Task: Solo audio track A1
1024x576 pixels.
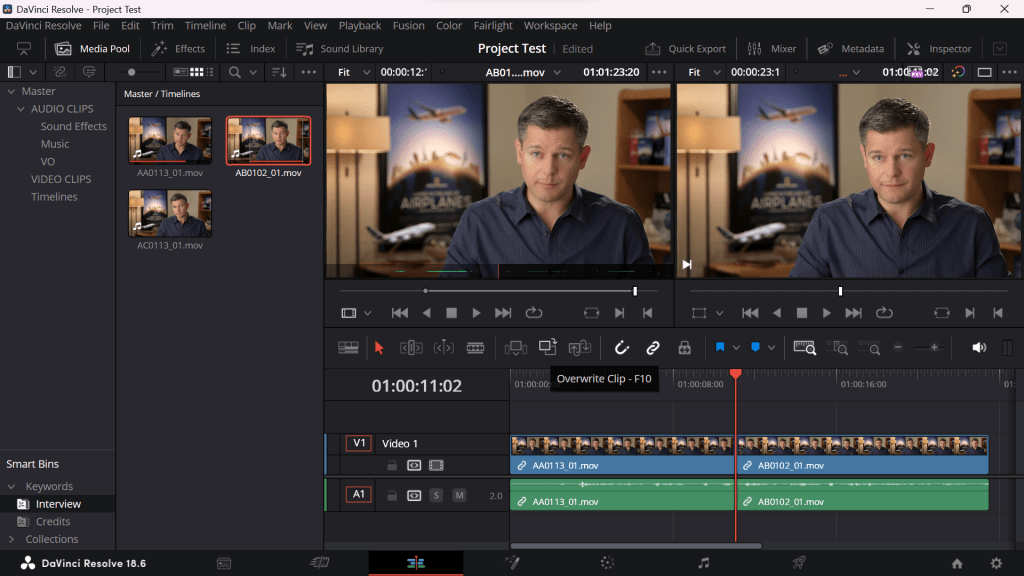Action: pyautogui.click(x=436, y=495)
